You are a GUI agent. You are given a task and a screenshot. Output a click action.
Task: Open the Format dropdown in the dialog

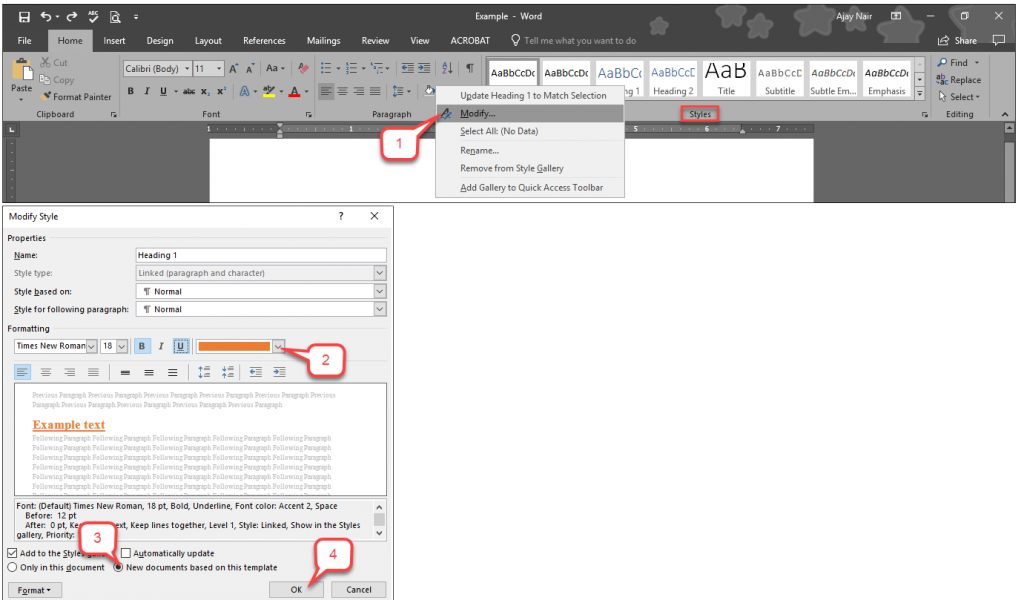click(x=33, y=589)
